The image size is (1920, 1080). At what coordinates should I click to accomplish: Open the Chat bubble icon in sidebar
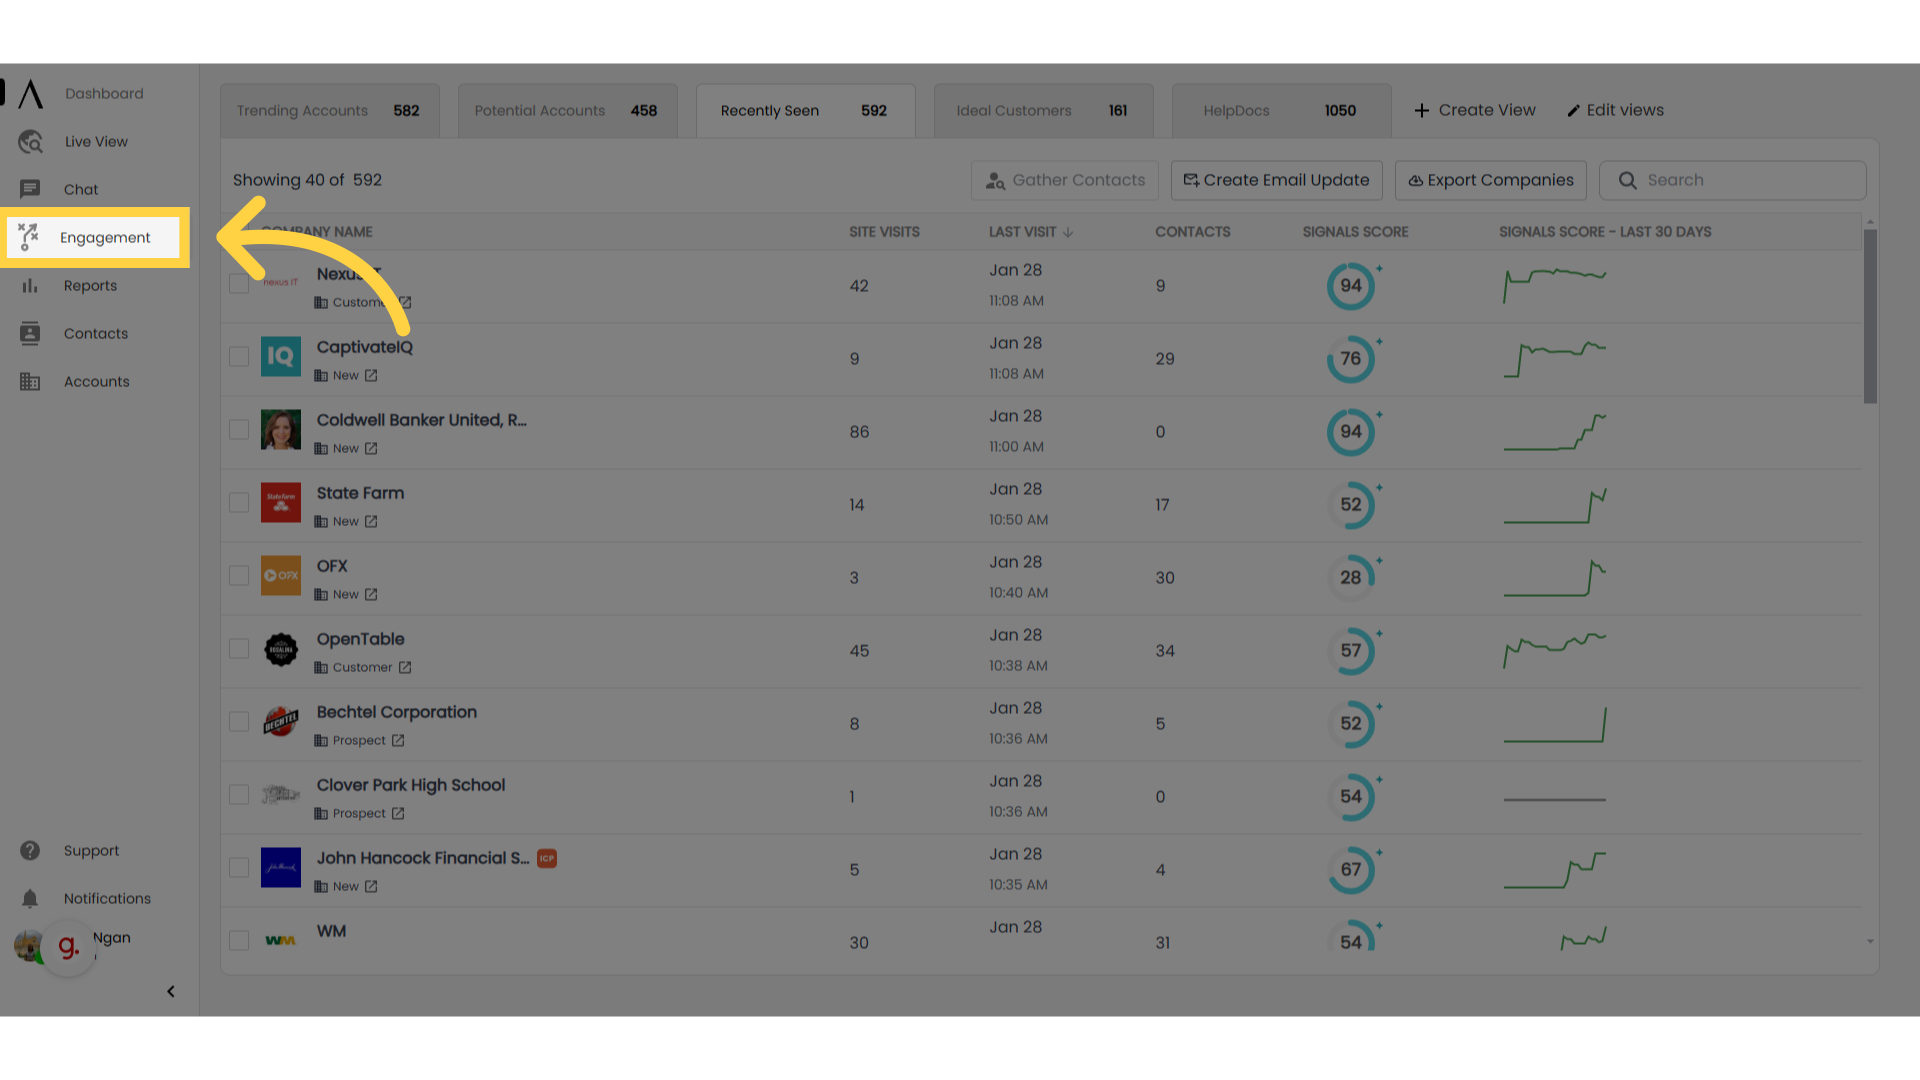tap(30, 189)
